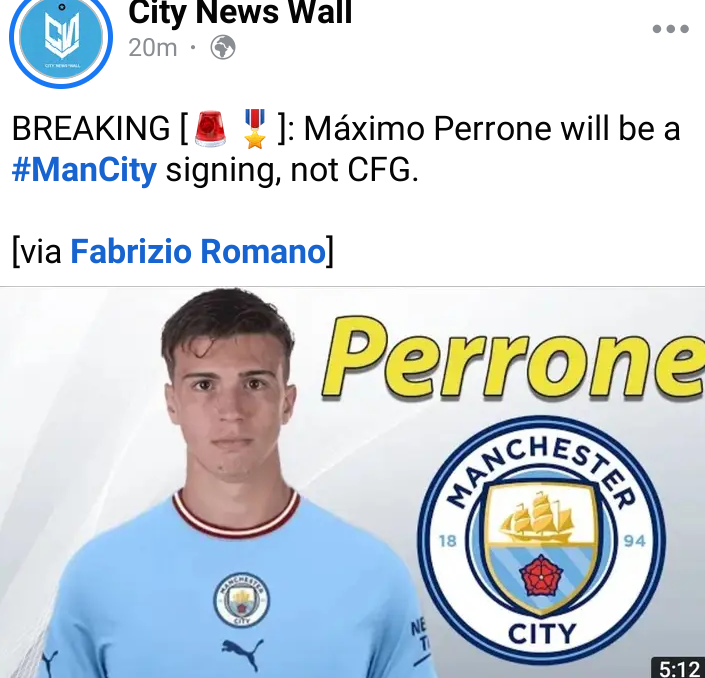The width and height of the screenshot is (705, 678).
Task: Click the yellow Perrone title text
Action: pos(514,359)
